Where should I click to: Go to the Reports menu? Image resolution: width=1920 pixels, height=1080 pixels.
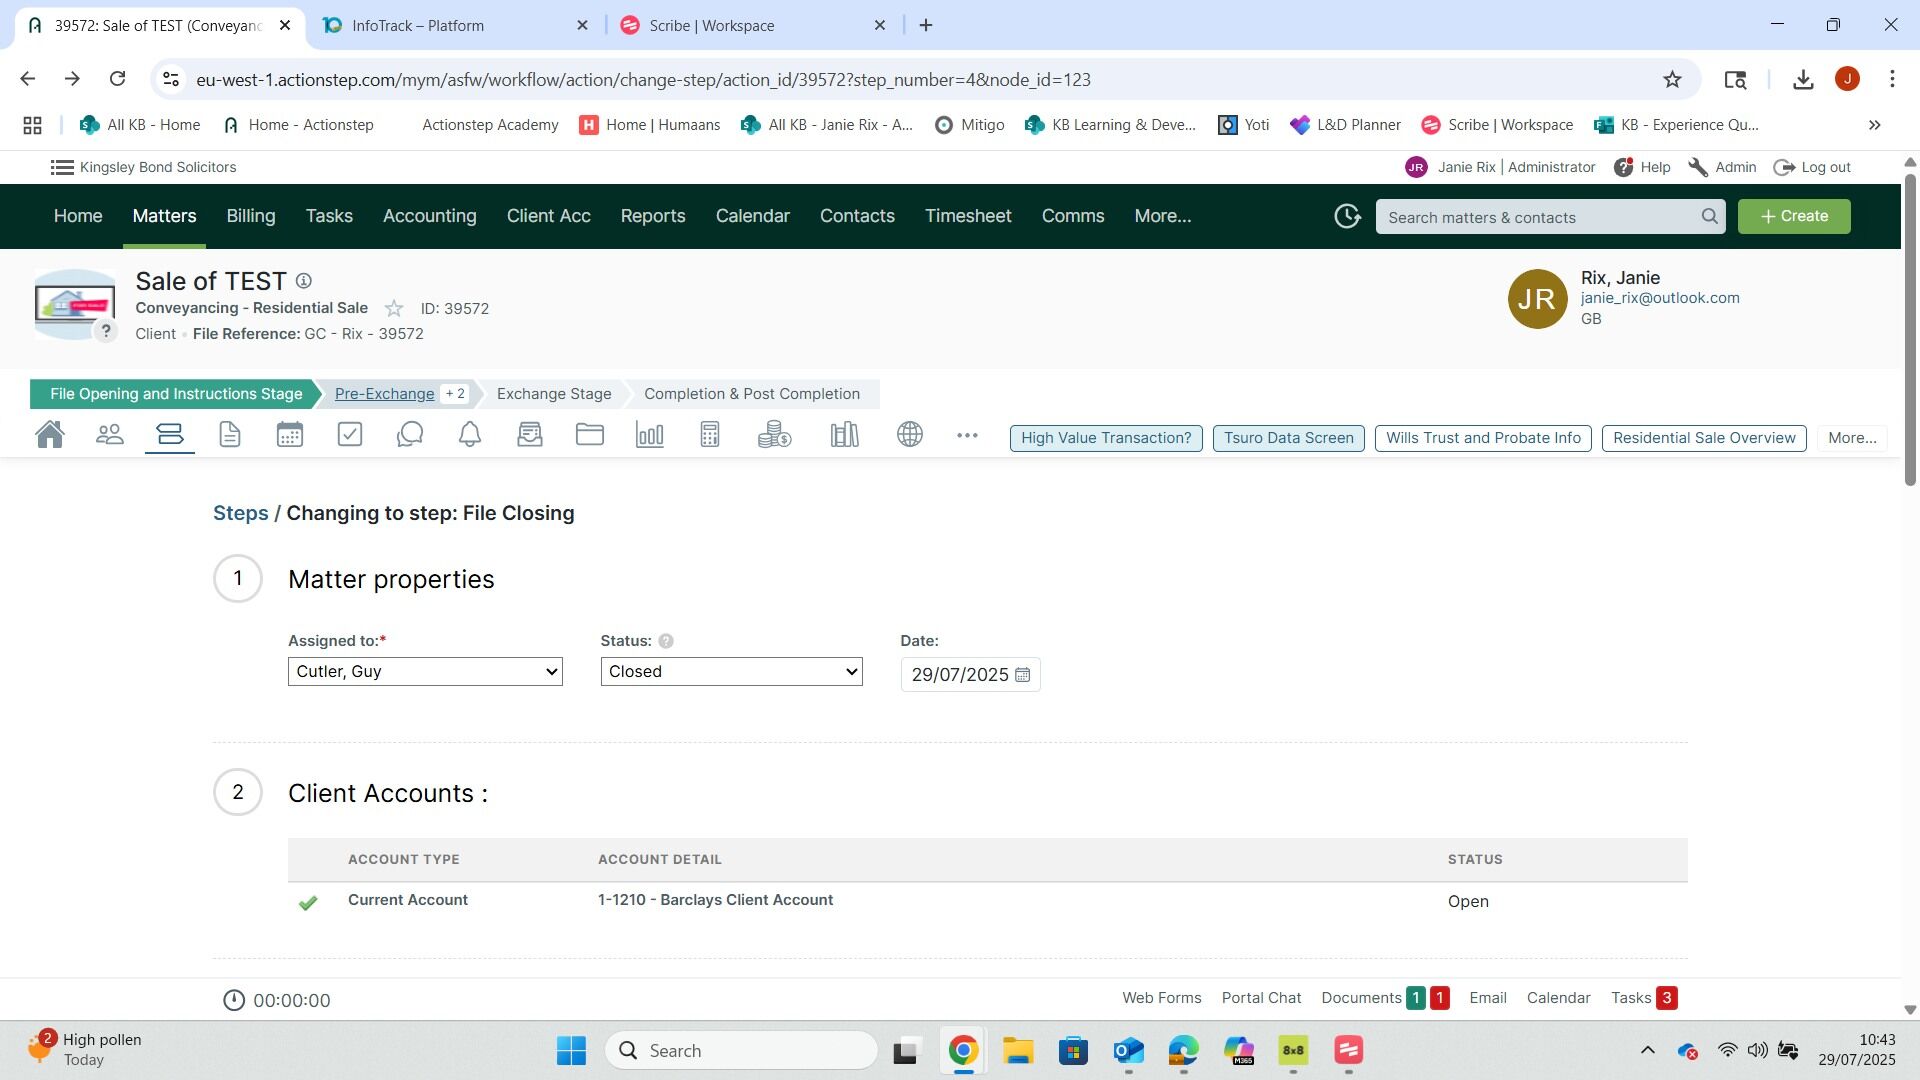[x=652, y=216]
